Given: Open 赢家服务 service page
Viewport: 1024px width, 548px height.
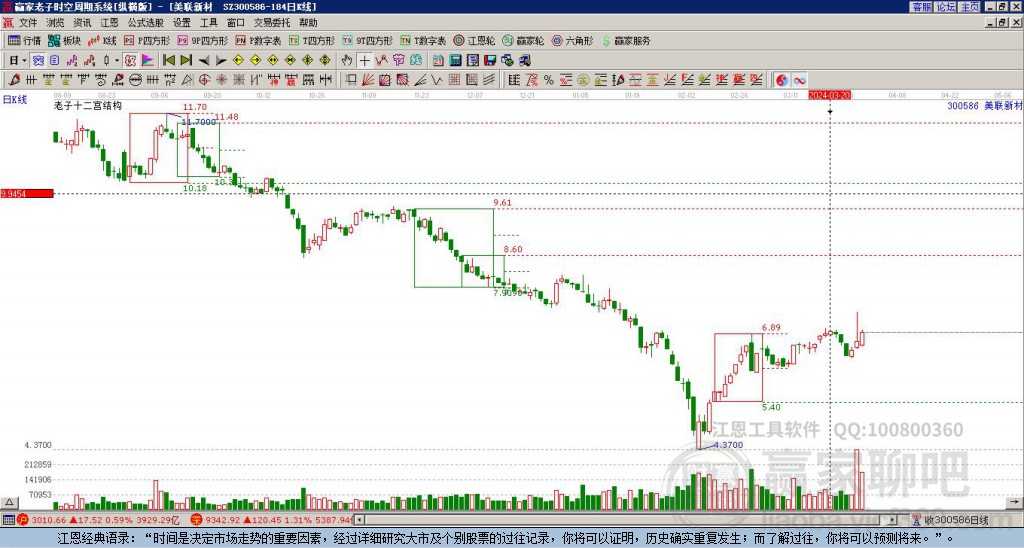Looking at the screenshot, I should coord(626,40).
